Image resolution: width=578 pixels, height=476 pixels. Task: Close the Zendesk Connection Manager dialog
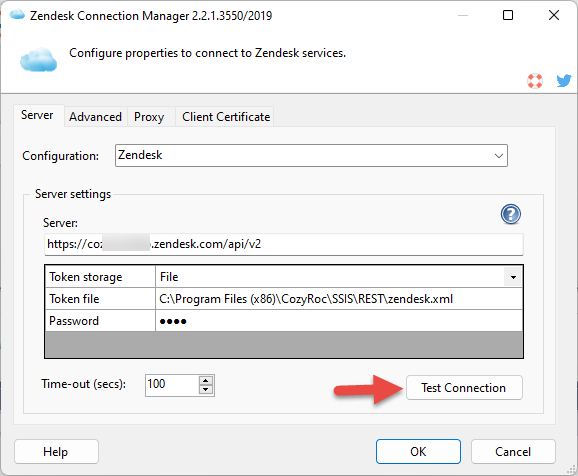[x=554, y=15]
